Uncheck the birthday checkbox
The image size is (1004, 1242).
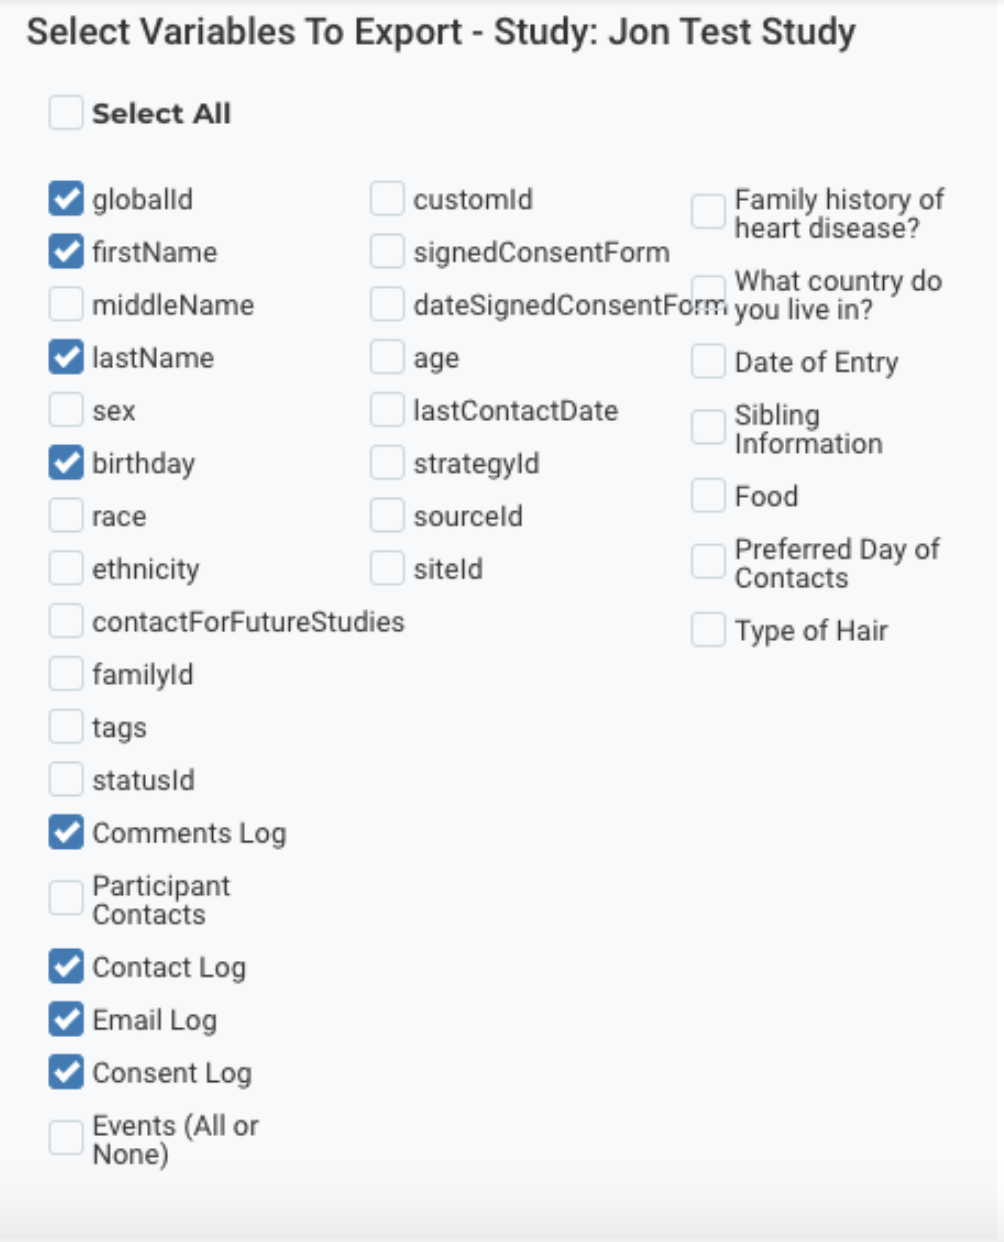tap(66, 463)
